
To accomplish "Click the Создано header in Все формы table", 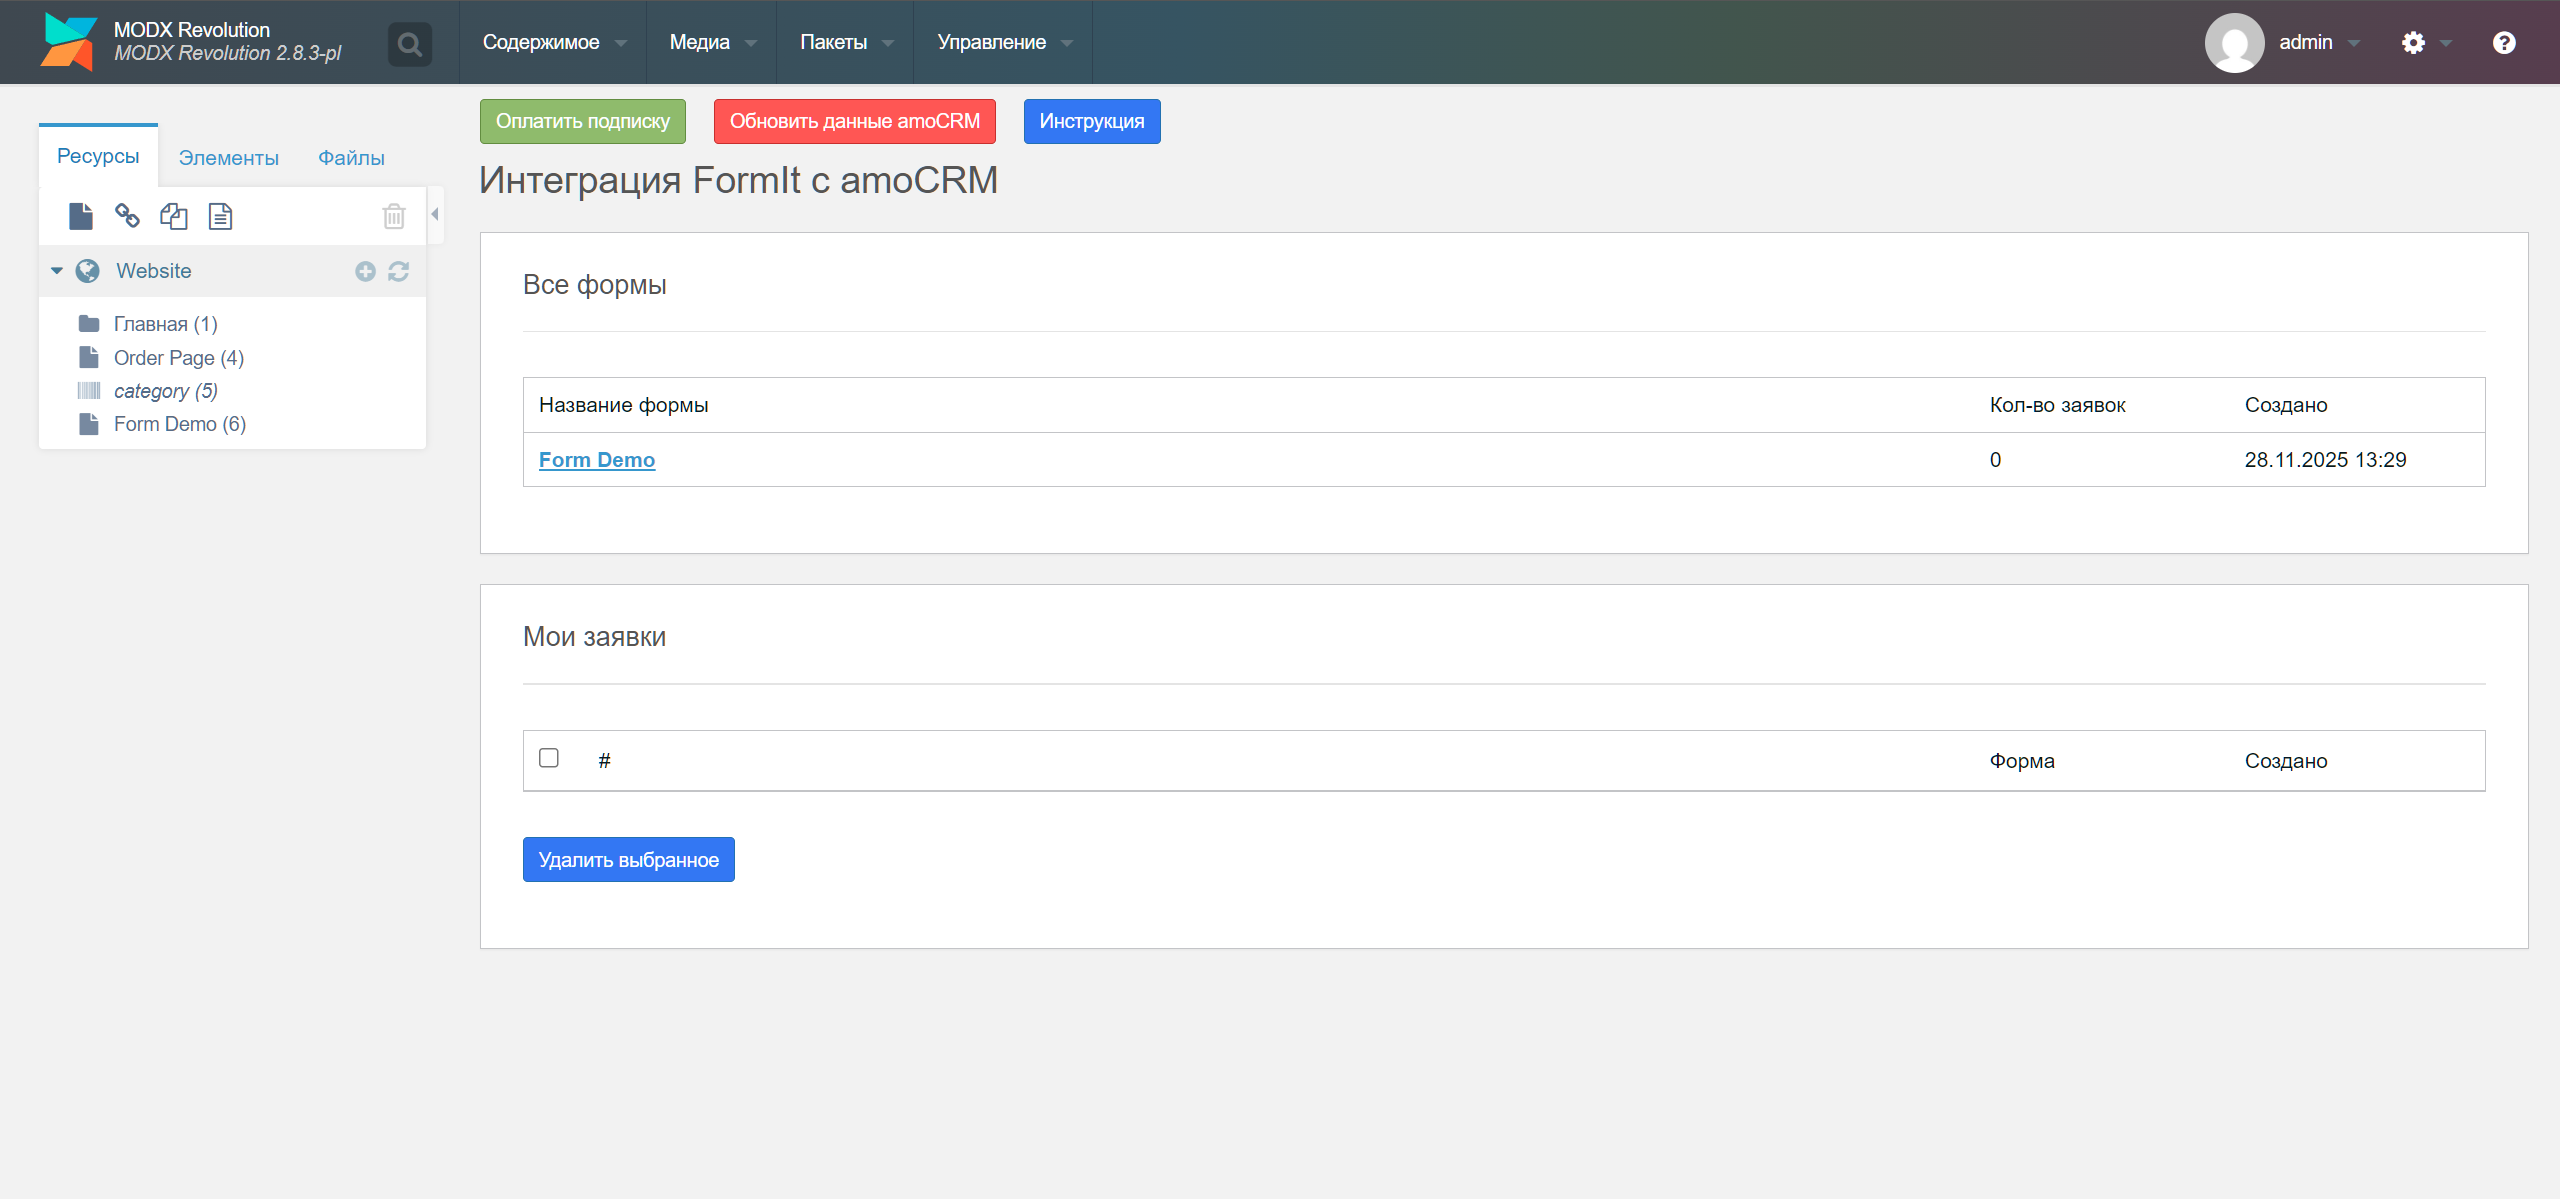I will coord(2286,405).
